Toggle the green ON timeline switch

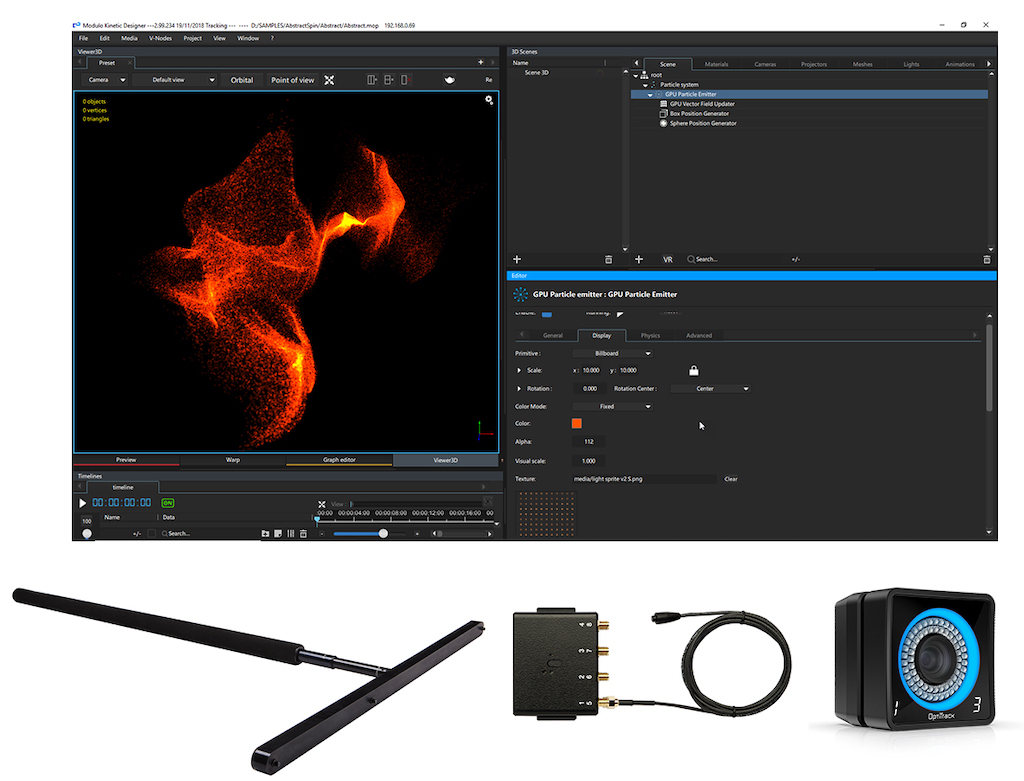(x=167, y=503)
